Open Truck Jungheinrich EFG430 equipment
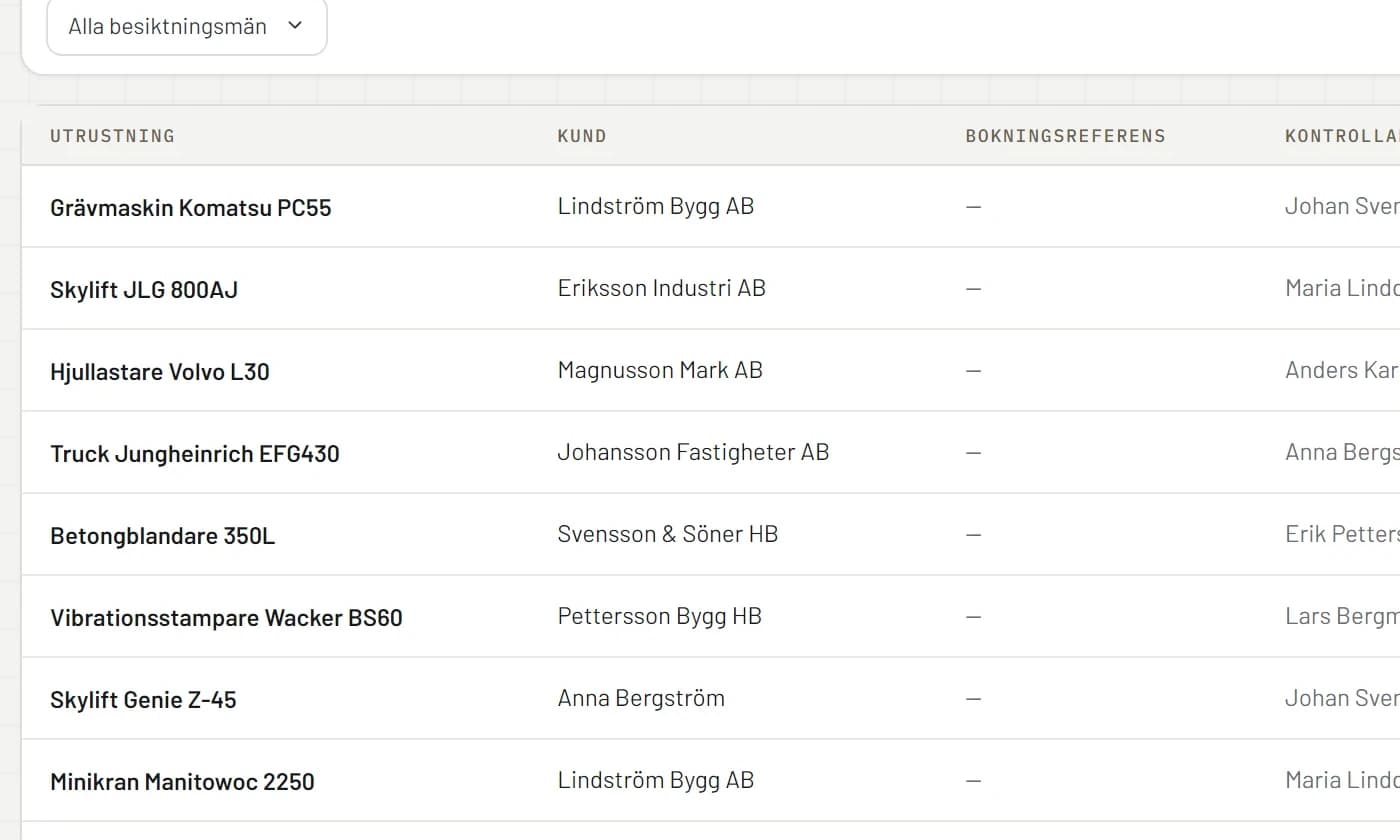Screen dimensions: 1400x840 coord(195,453)
